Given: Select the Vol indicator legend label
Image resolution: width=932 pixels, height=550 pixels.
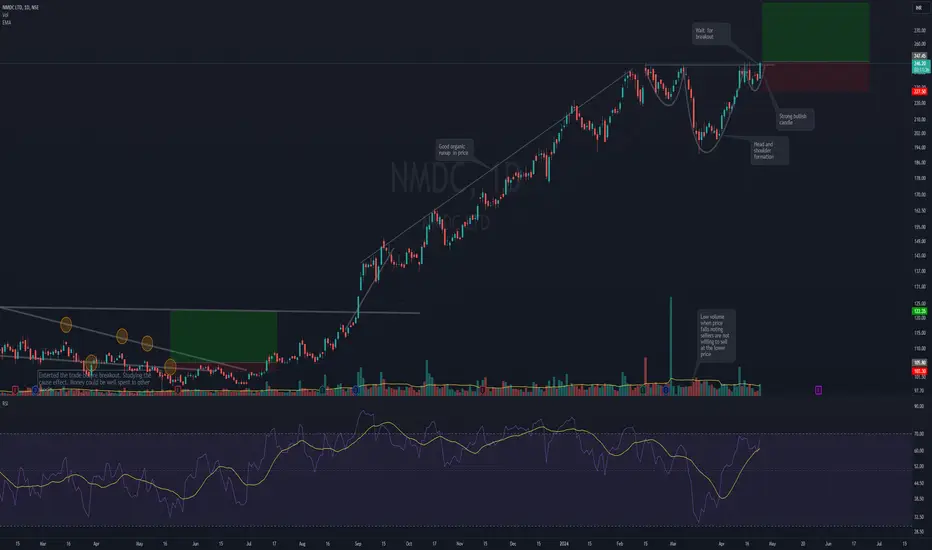Looking at the screenshot, I should coord(5,15).
